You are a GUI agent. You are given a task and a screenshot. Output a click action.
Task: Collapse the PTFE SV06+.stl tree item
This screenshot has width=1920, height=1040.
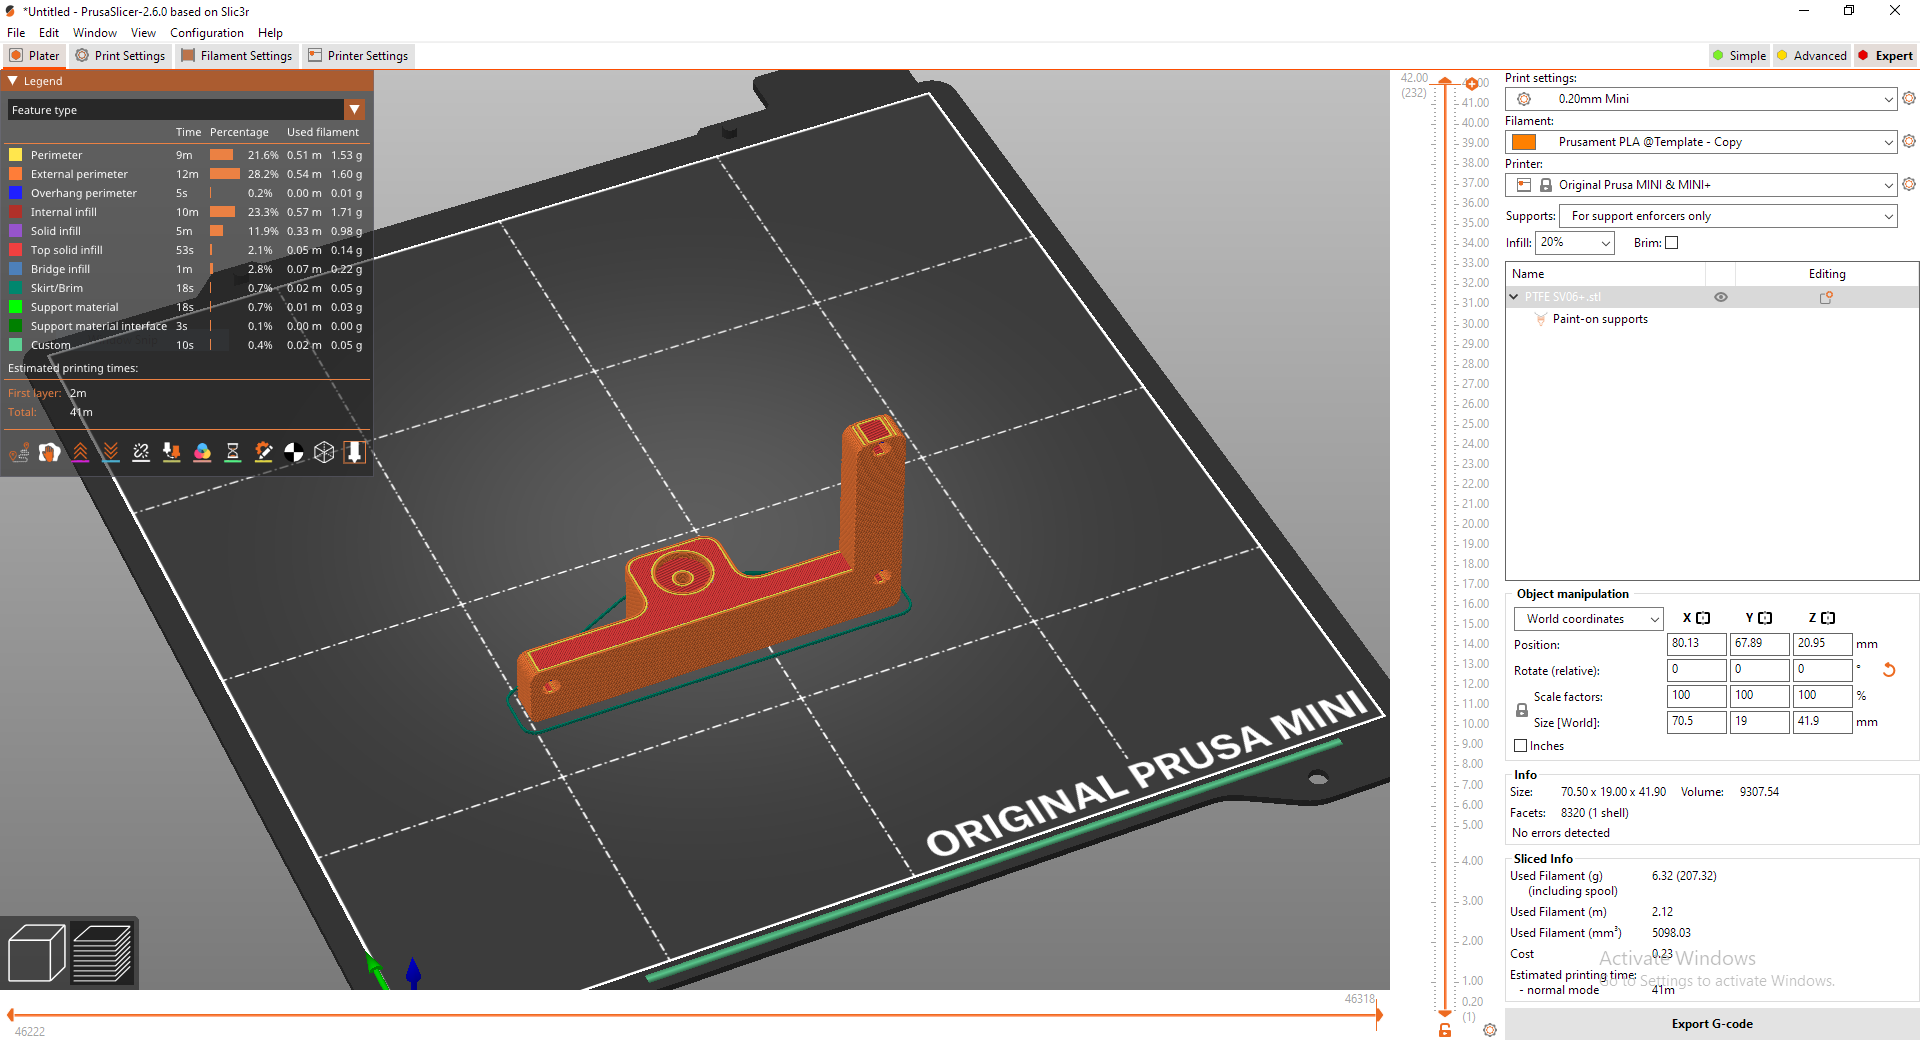coord(1514,297)
